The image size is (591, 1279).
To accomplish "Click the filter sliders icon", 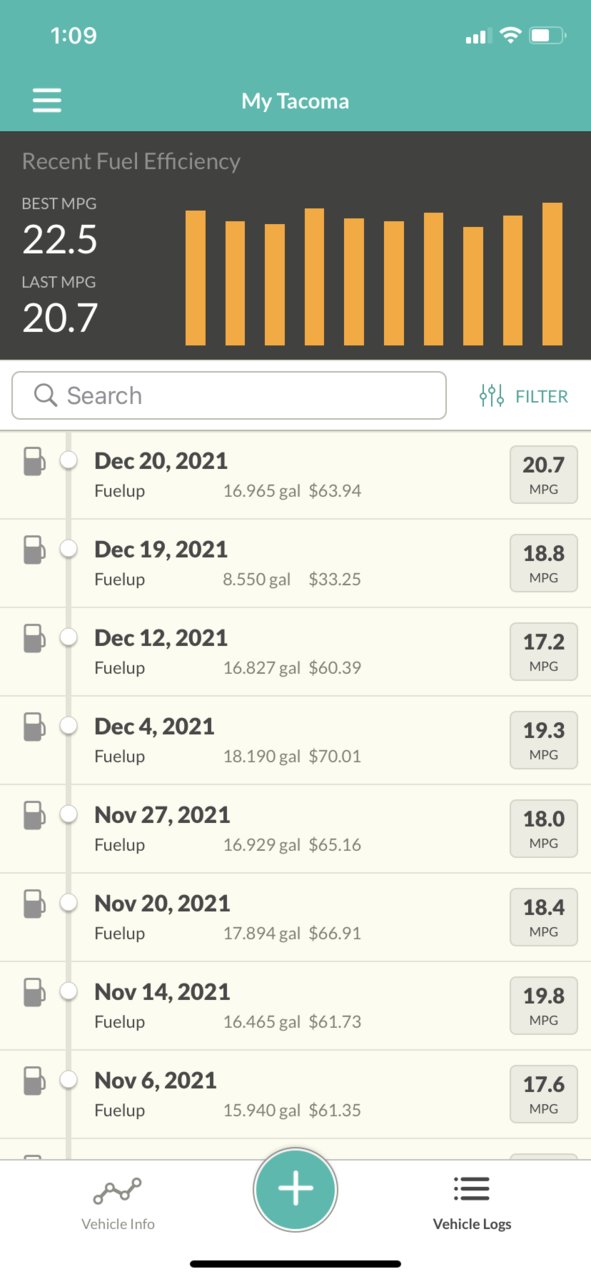I will (x=491, y=396).
